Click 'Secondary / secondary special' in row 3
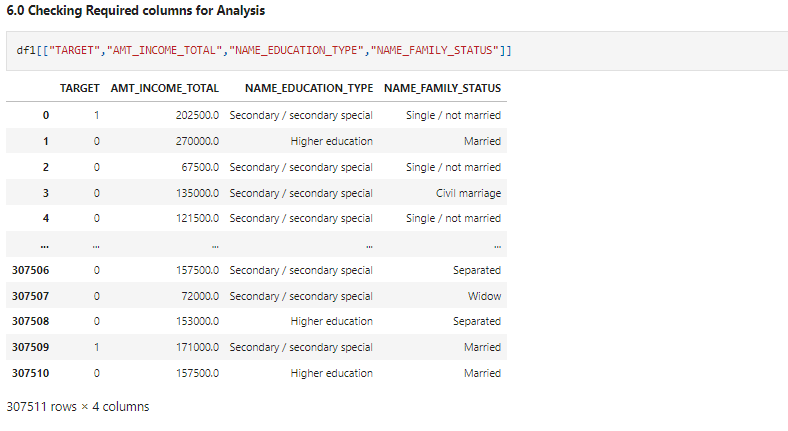 pos(301,193)
